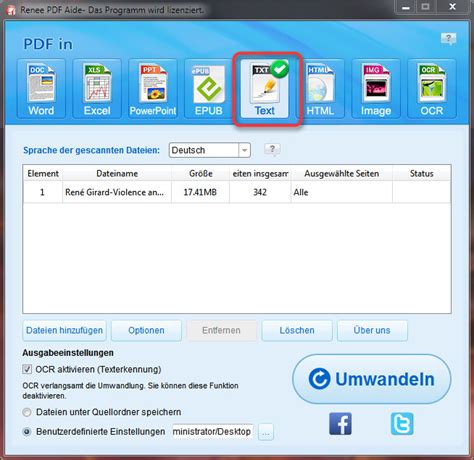Open the Facebook page icon
The image size is (474, 460).
click(340, 424)
